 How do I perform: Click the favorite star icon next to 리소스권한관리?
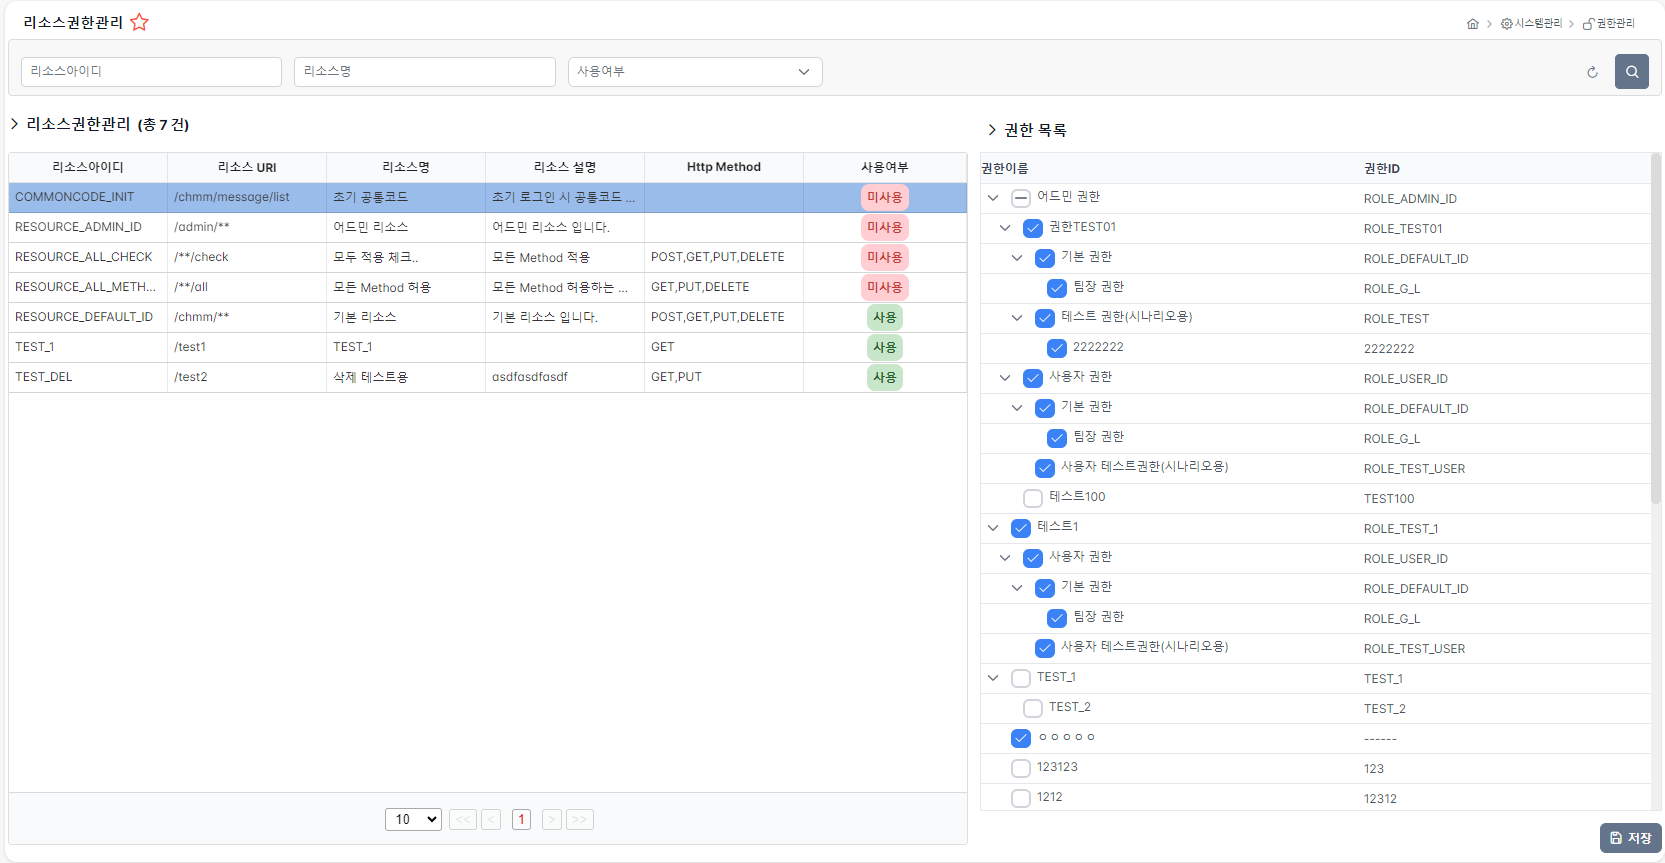139,22
